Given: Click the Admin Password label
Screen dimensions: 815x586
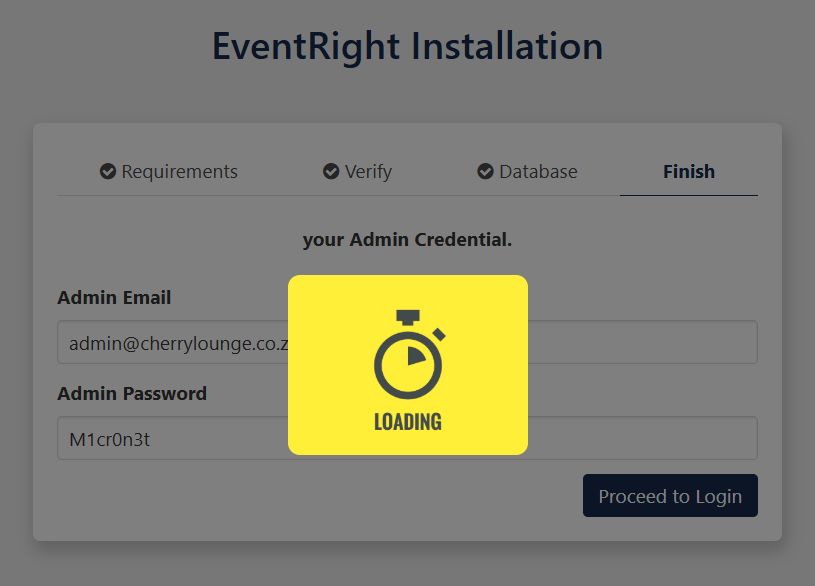Looking at the screenshot, I should pyautogui.click(x=132, y=394).
